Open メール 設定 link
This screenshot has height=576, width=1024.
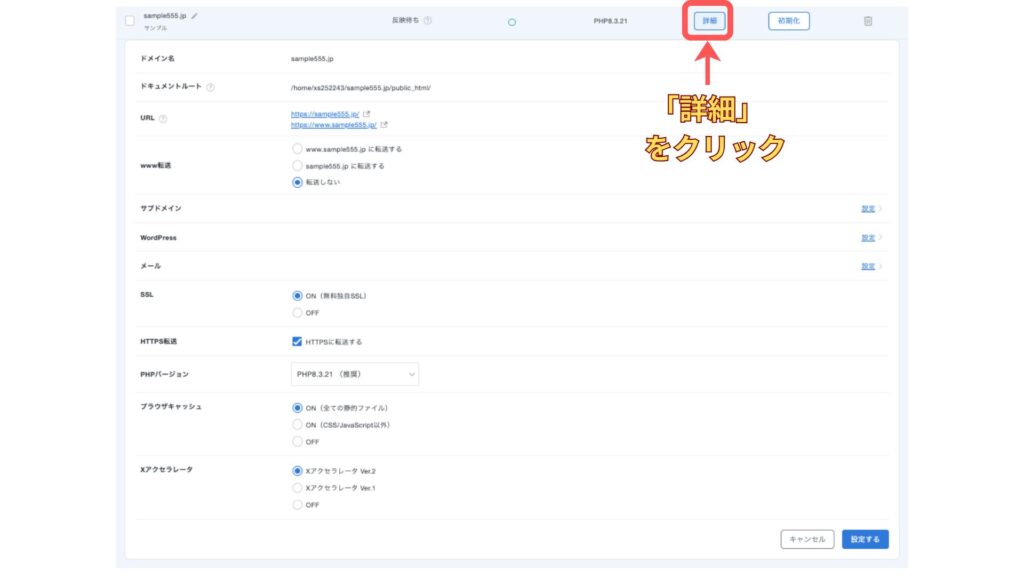click(x=868, y=267)
